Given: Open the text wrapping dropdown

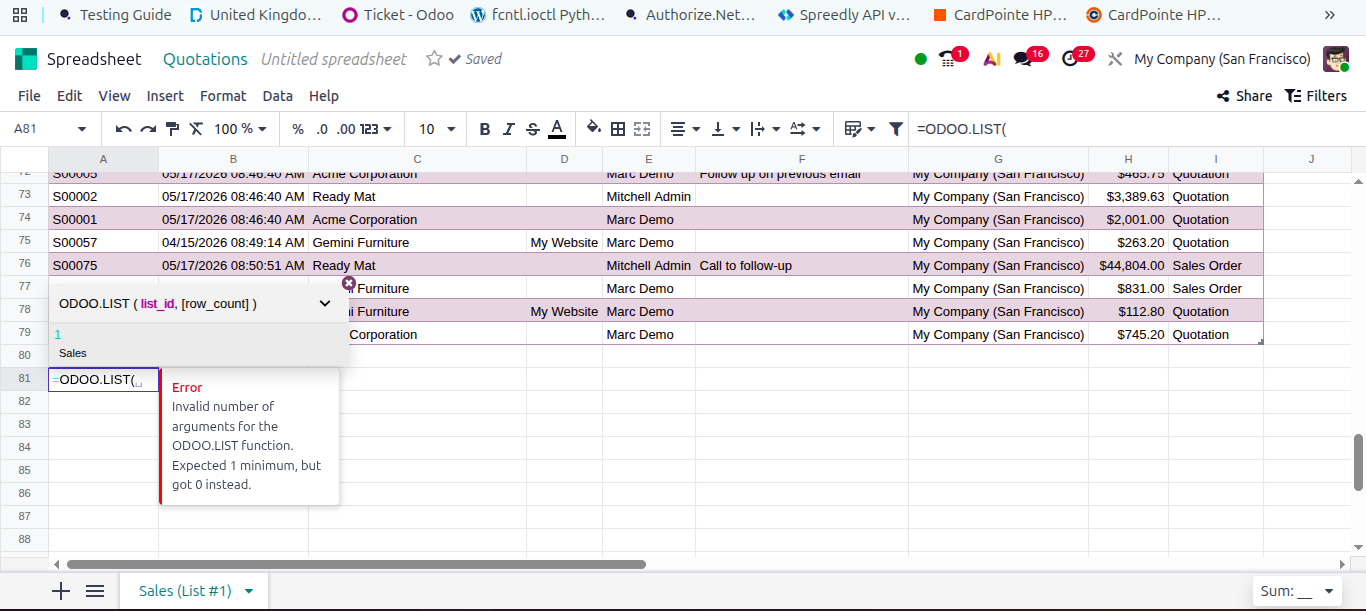Looking at the screenshot, I should 764,129.
